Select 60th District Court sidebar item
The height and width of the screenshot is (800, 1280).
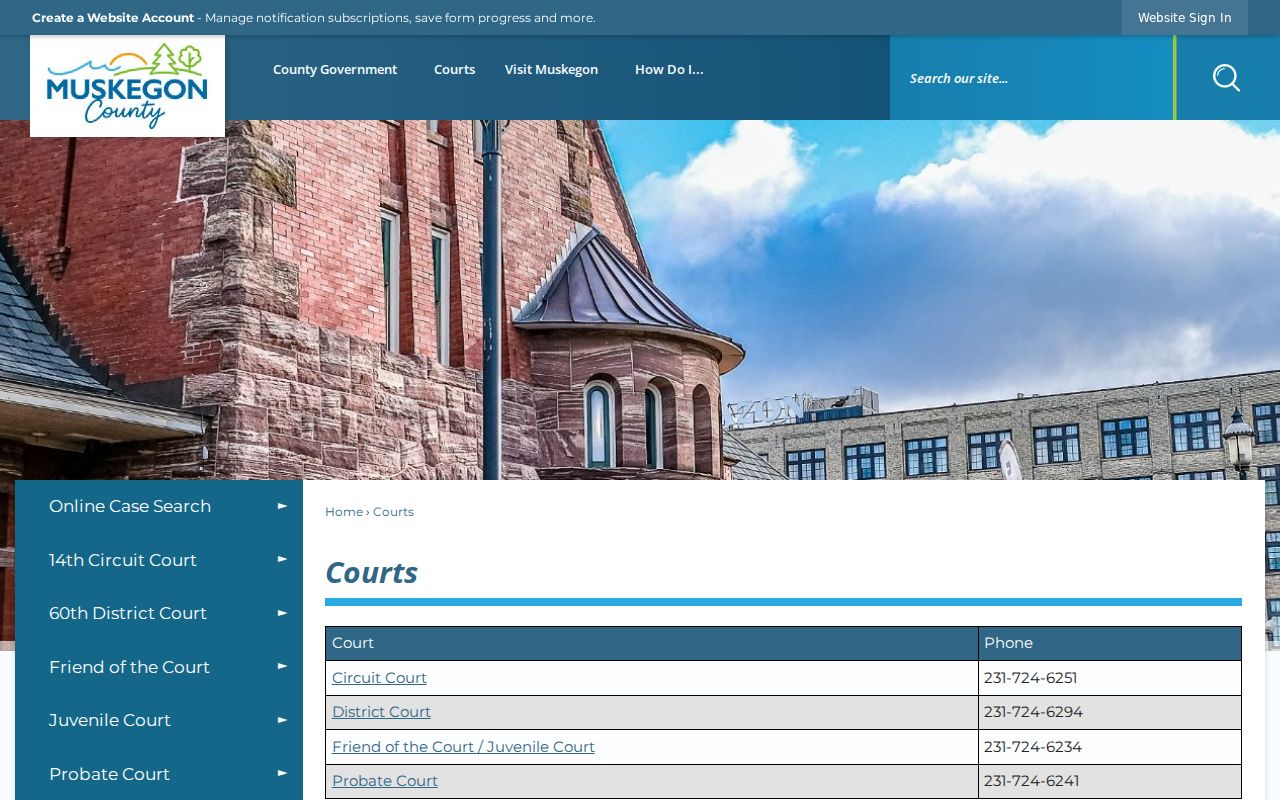128,613
